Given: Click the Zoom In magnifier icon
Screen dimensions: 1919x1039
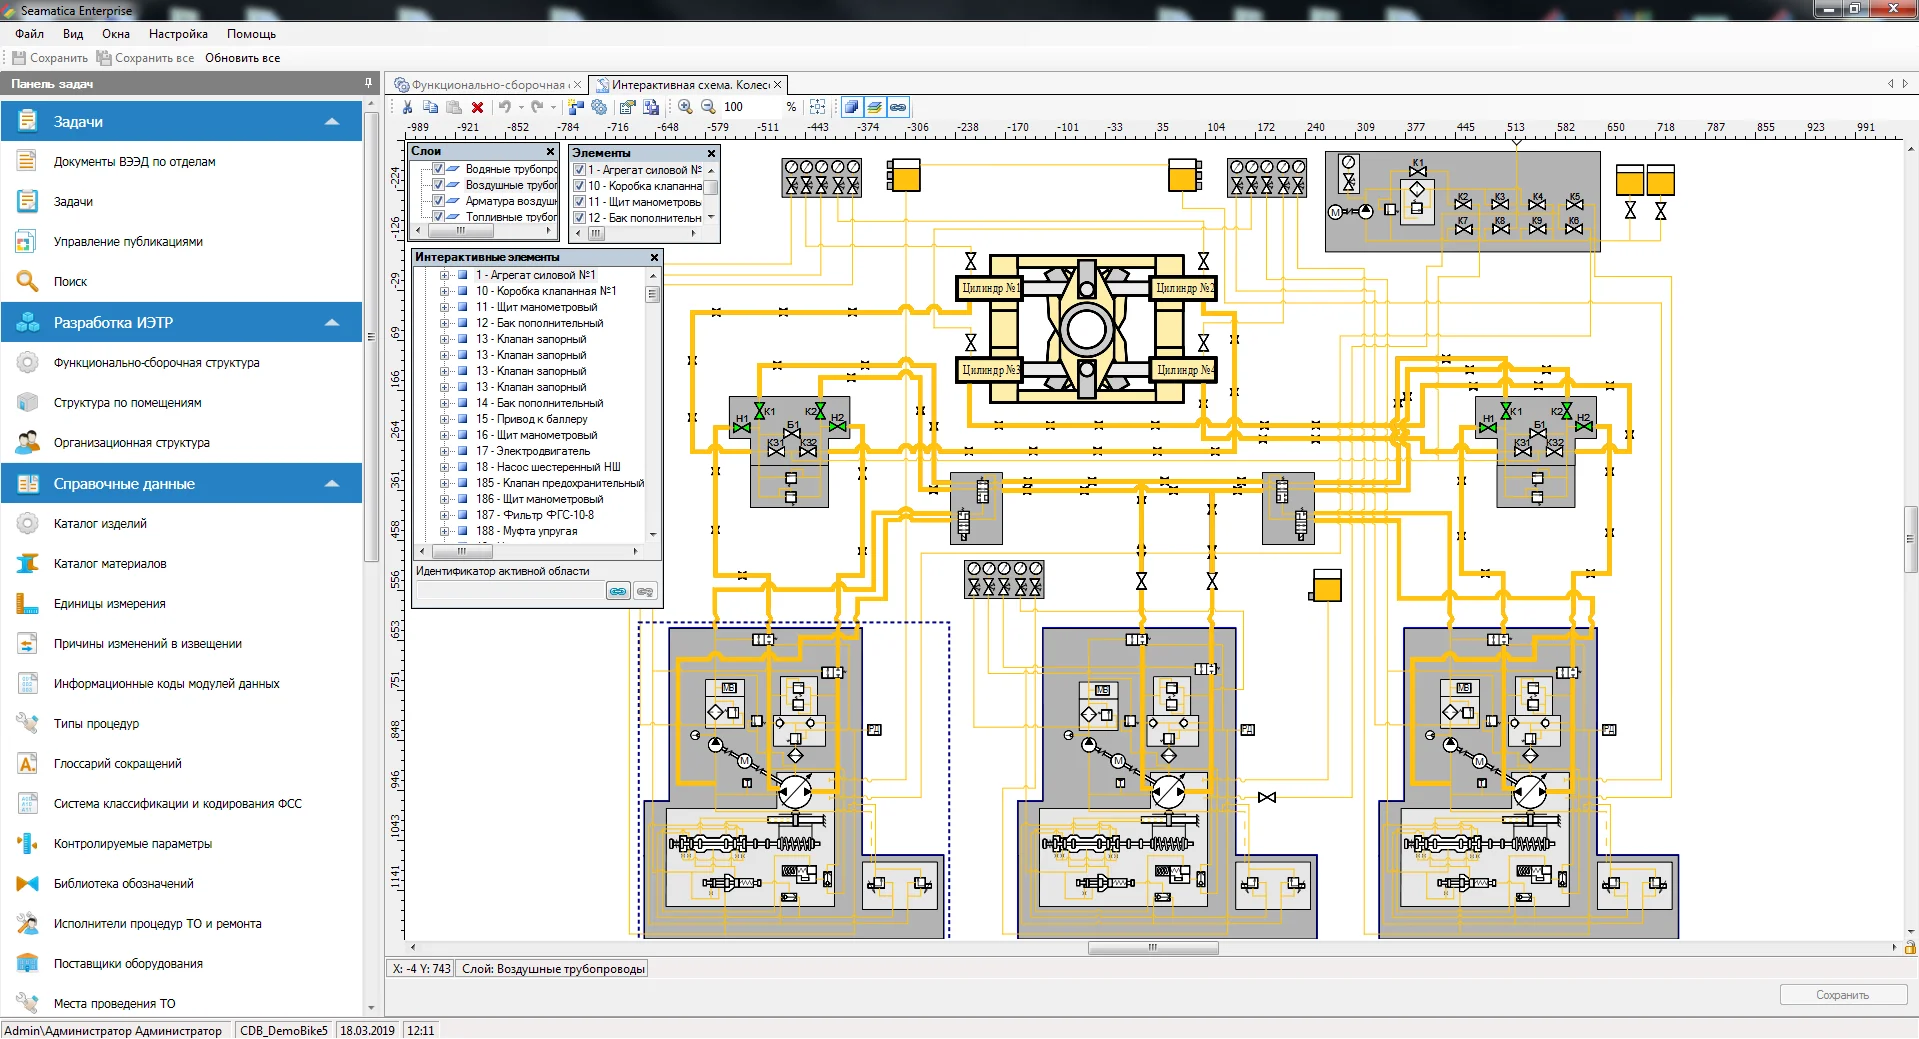Looking at the screenshot, I should pos(685,107).
